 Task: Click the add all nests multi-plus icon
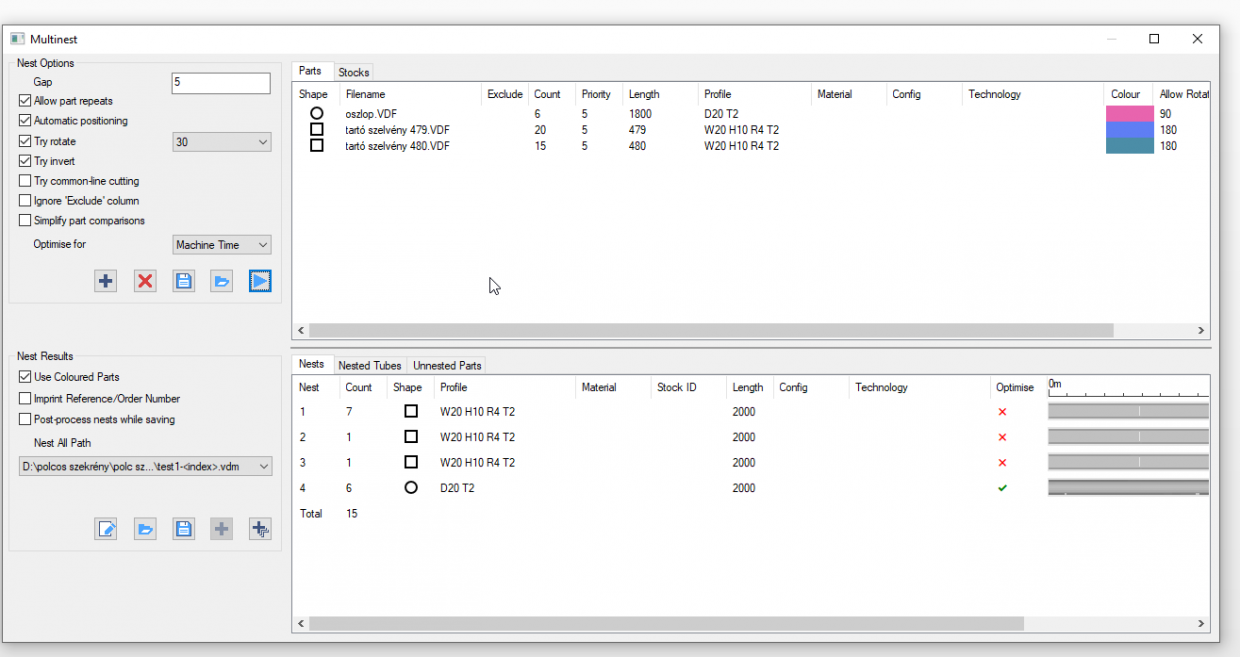coord(260,529)
